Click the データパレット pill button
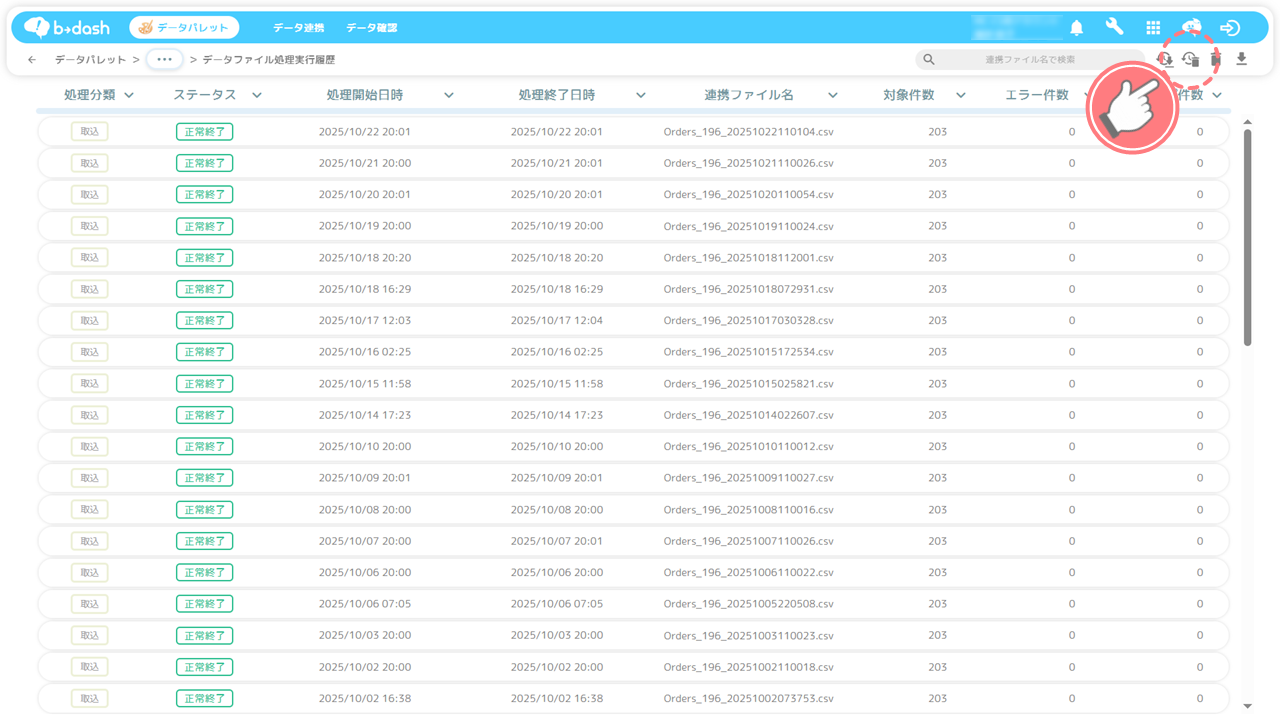This screenshot has width=1280, height=720. [184, 28]
